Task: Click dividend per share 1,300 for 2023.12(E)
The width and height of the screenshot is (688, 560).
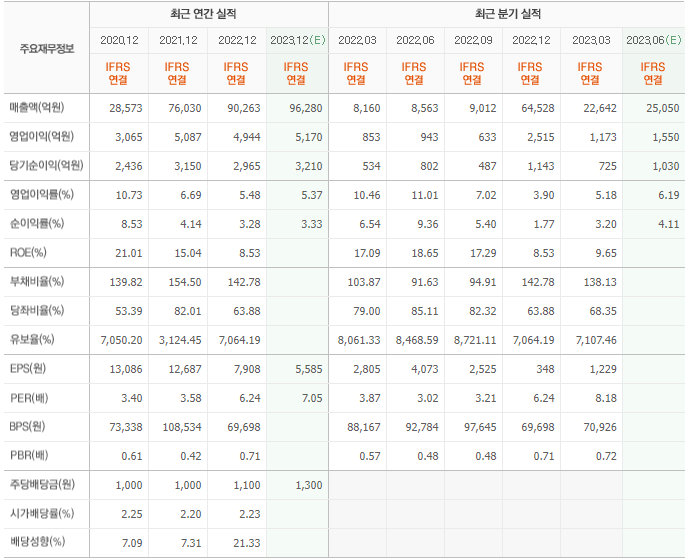Action: [309, 485]
